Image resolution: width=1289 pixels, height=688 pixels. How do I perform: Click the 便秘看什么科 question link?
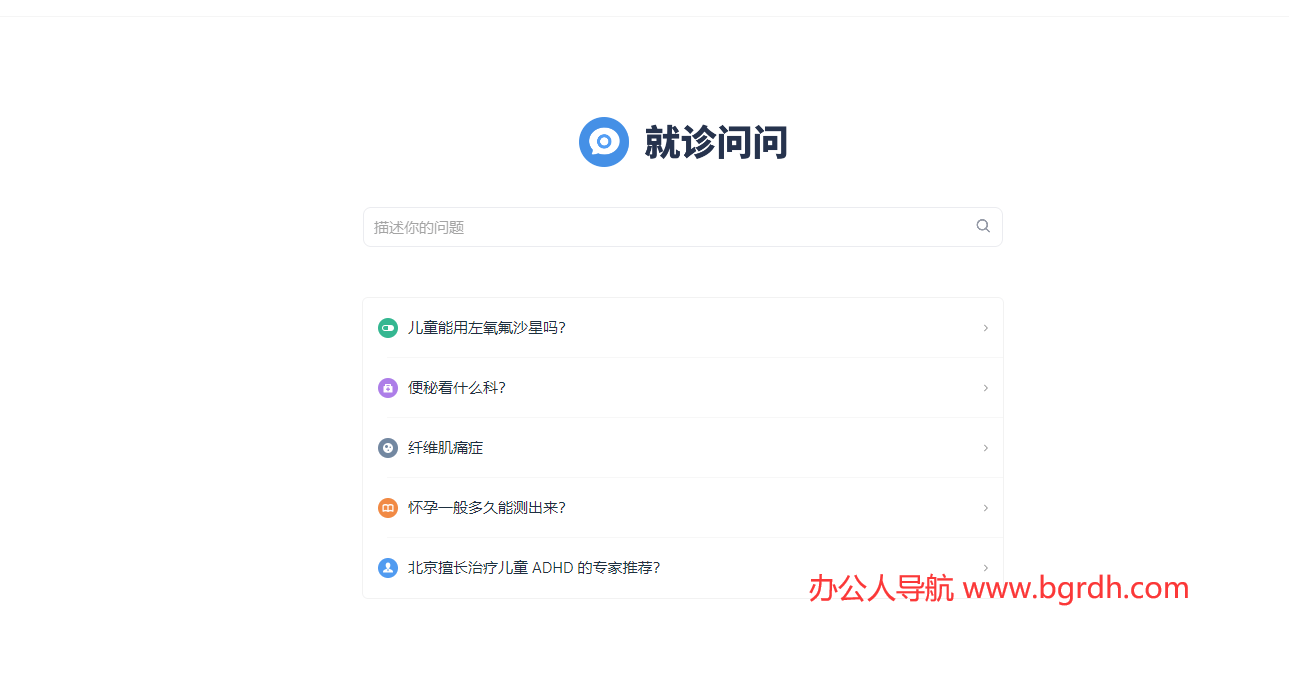click(457, 387)
